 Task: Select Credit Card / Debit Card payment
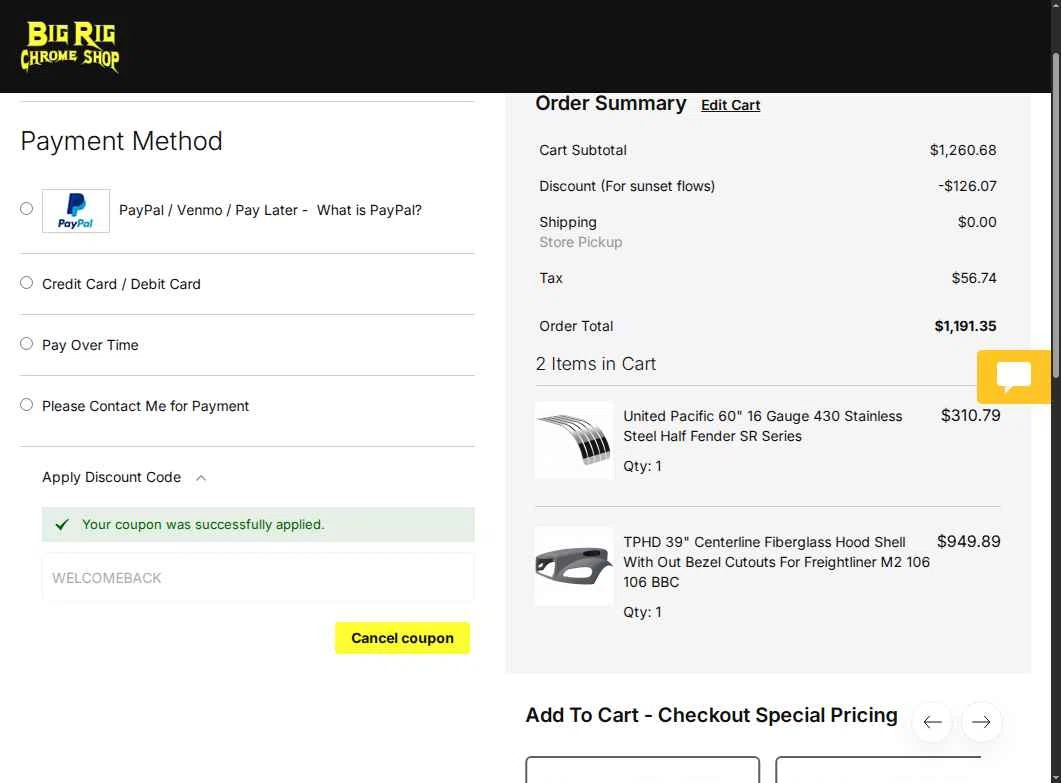[x=26, y=282]
